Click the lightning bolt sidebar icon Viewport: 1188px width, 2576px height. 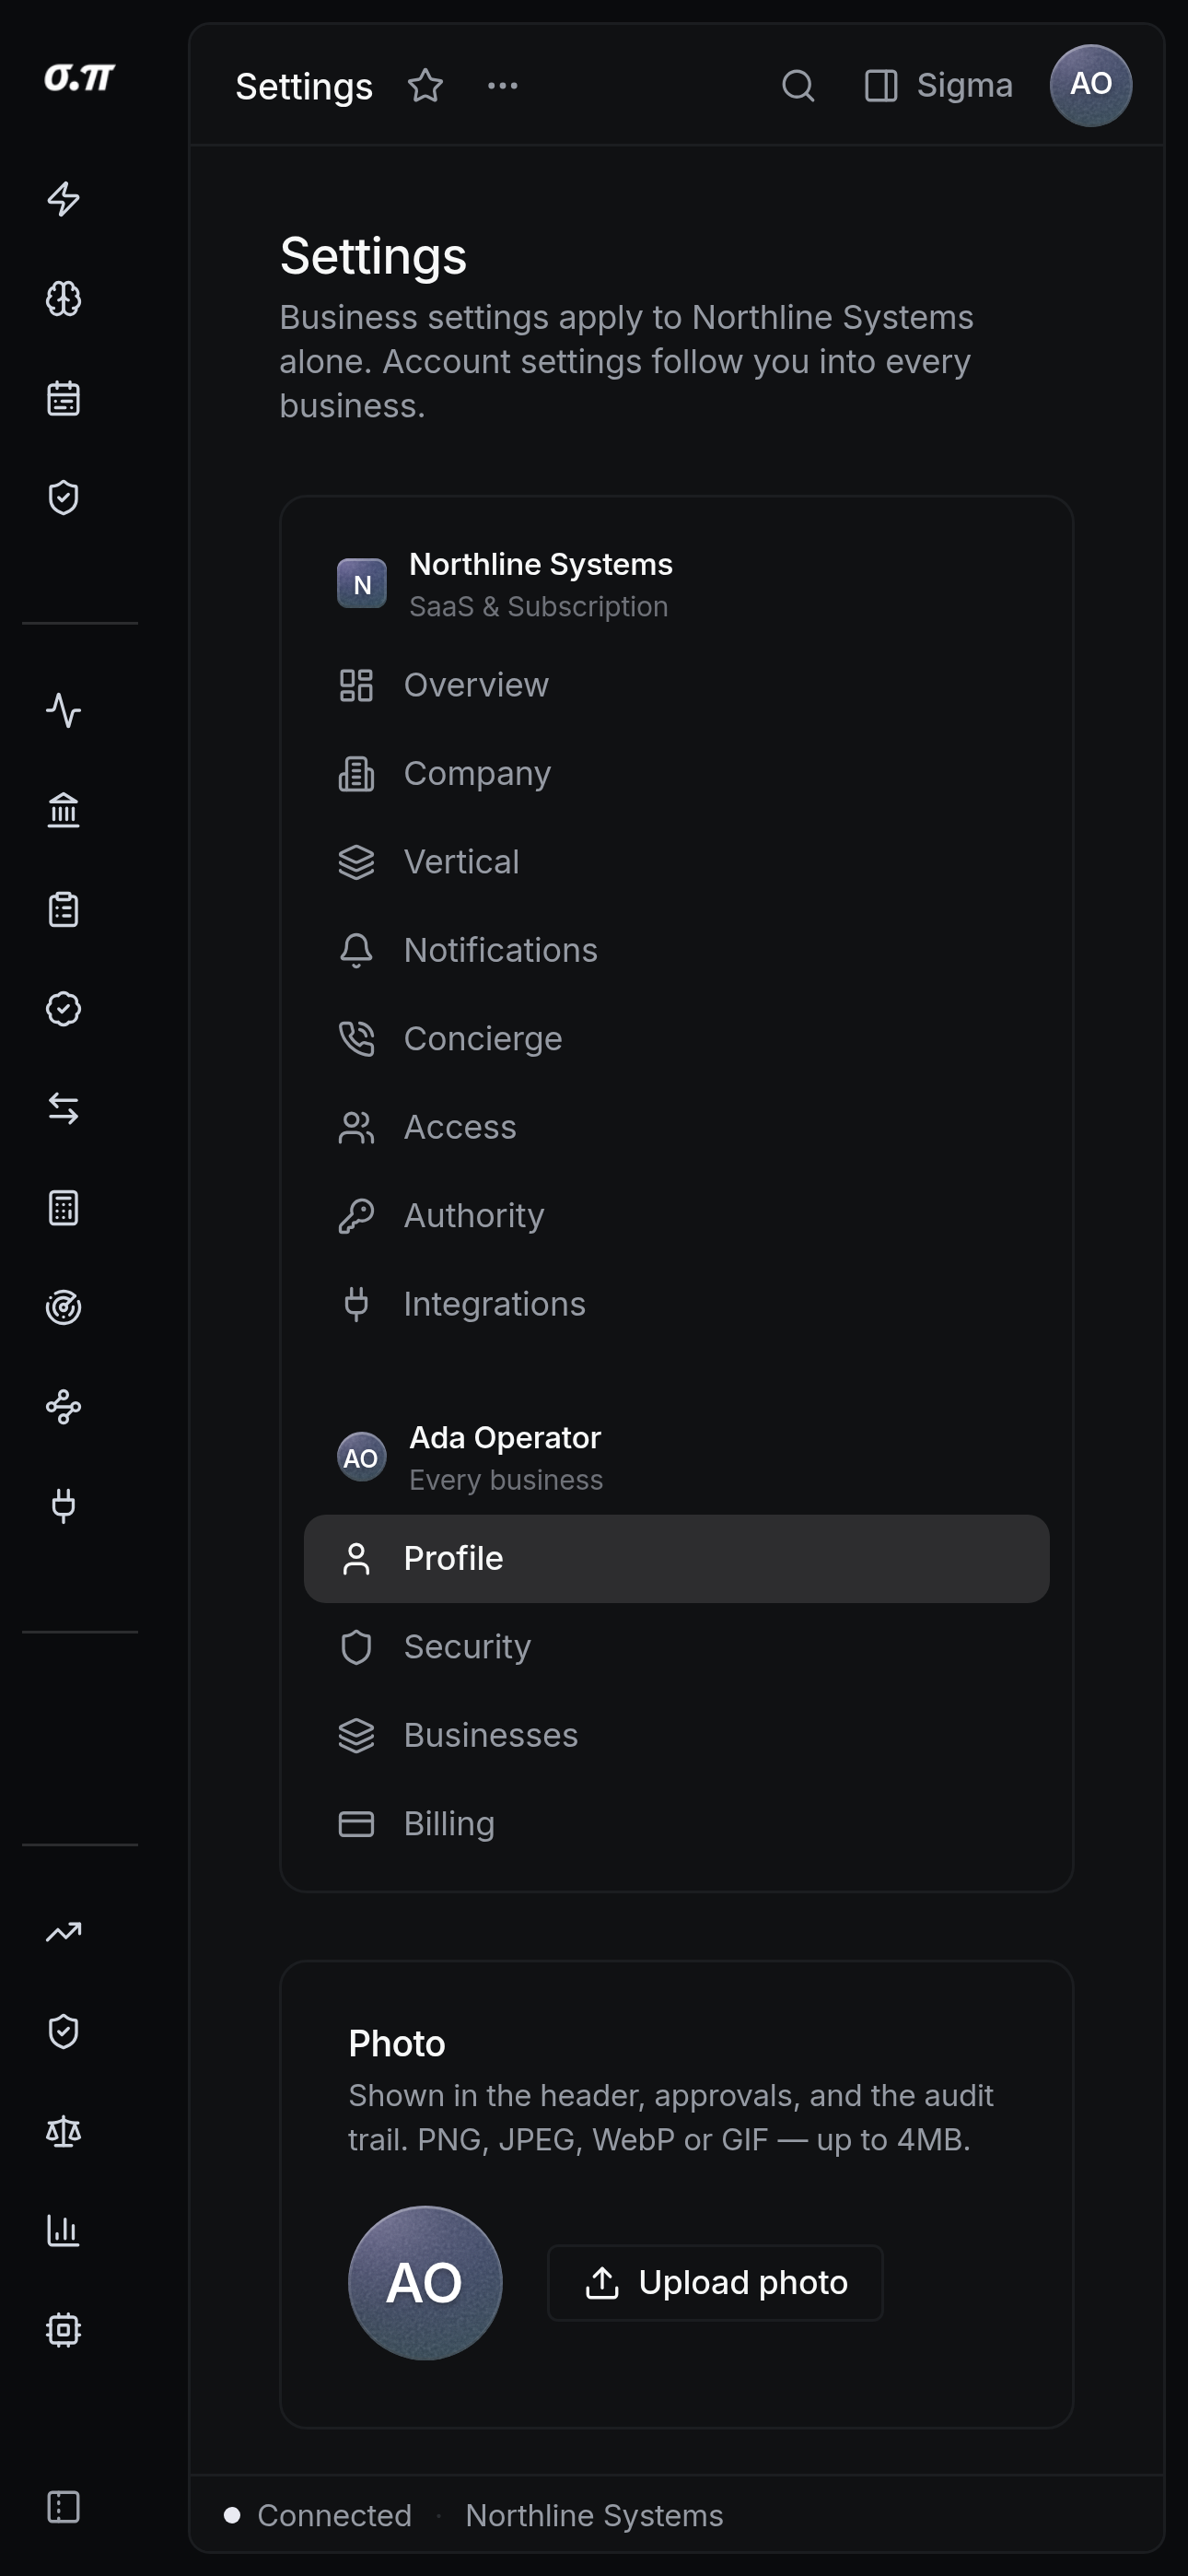(63, 199)
